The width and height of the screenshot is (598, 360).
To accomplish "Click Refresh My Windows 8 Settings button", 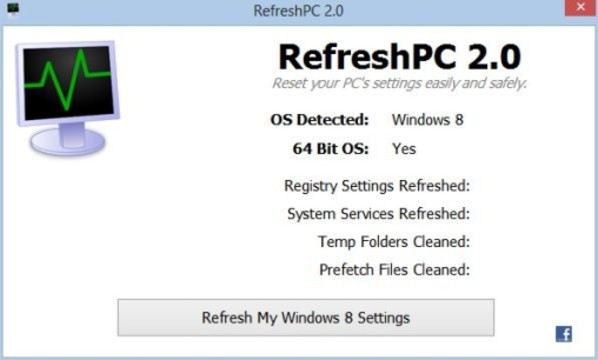I will coord(306,318).
